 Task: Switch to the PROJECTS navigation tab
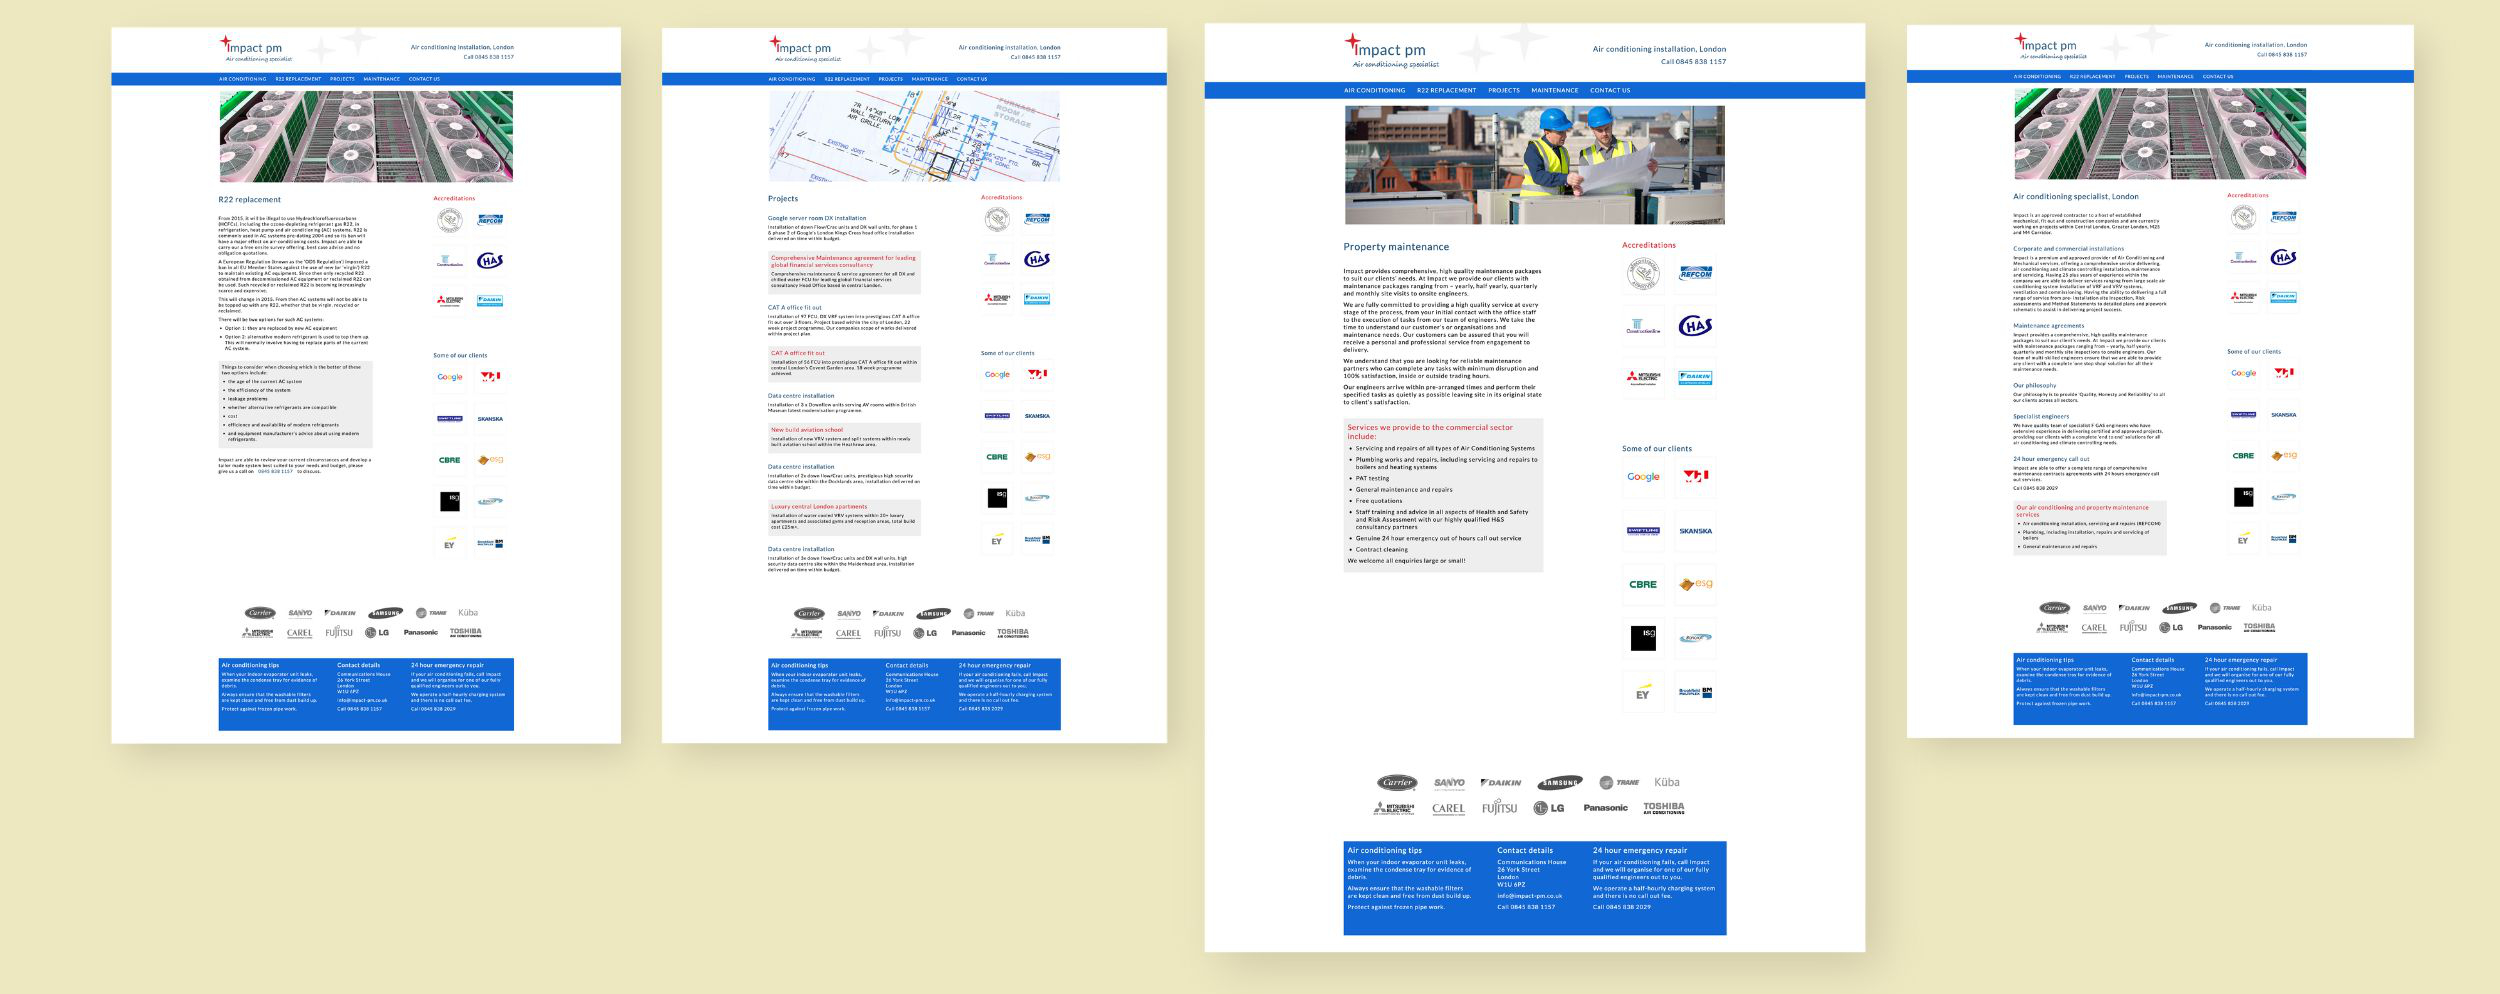pyautogui.click(x=1504, y=90)
